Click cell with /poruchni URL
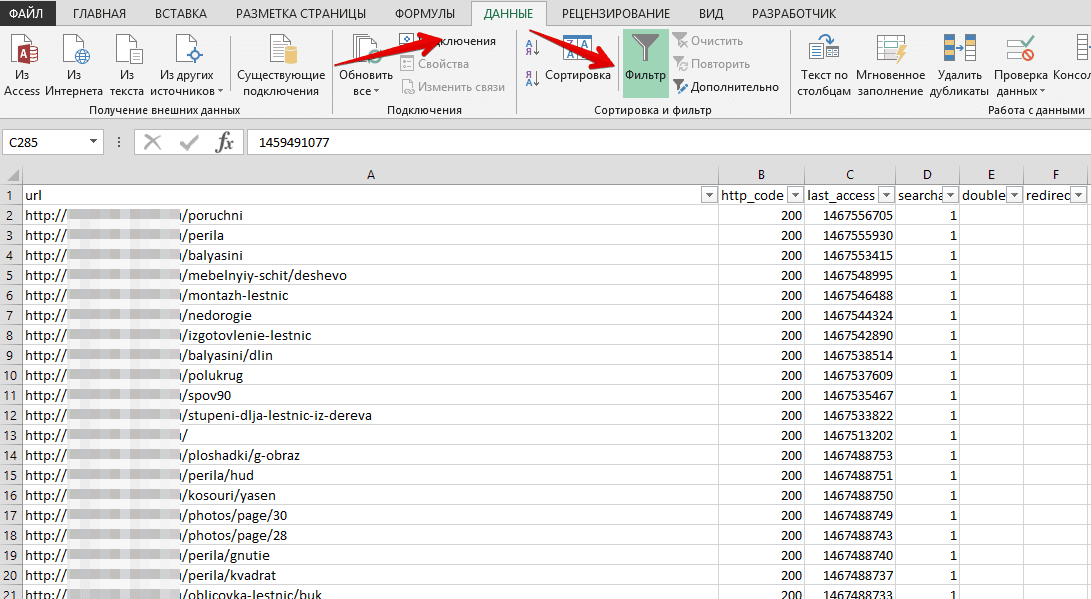Screen dimensions: 1091x599 pyautogui.click(x=371, y=216)
